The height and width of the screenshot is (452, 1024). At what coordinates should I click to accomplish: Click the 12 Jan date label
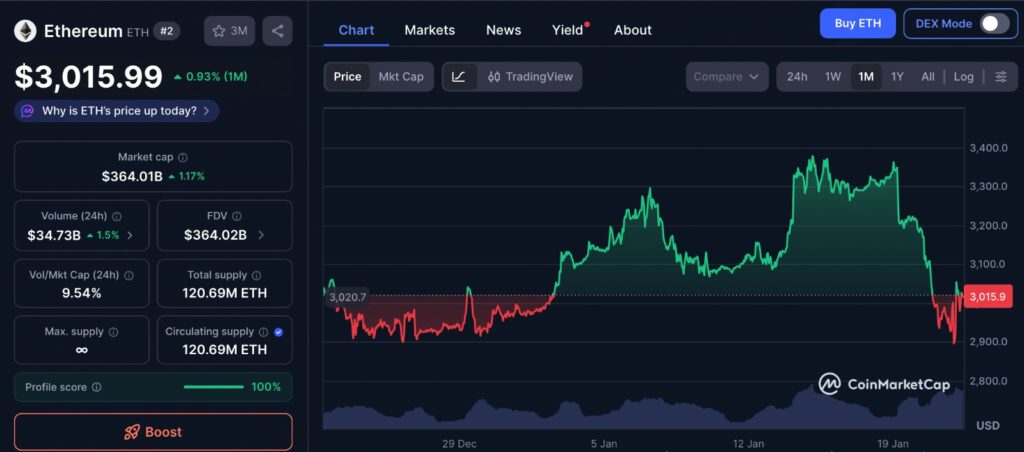point(748,444)
